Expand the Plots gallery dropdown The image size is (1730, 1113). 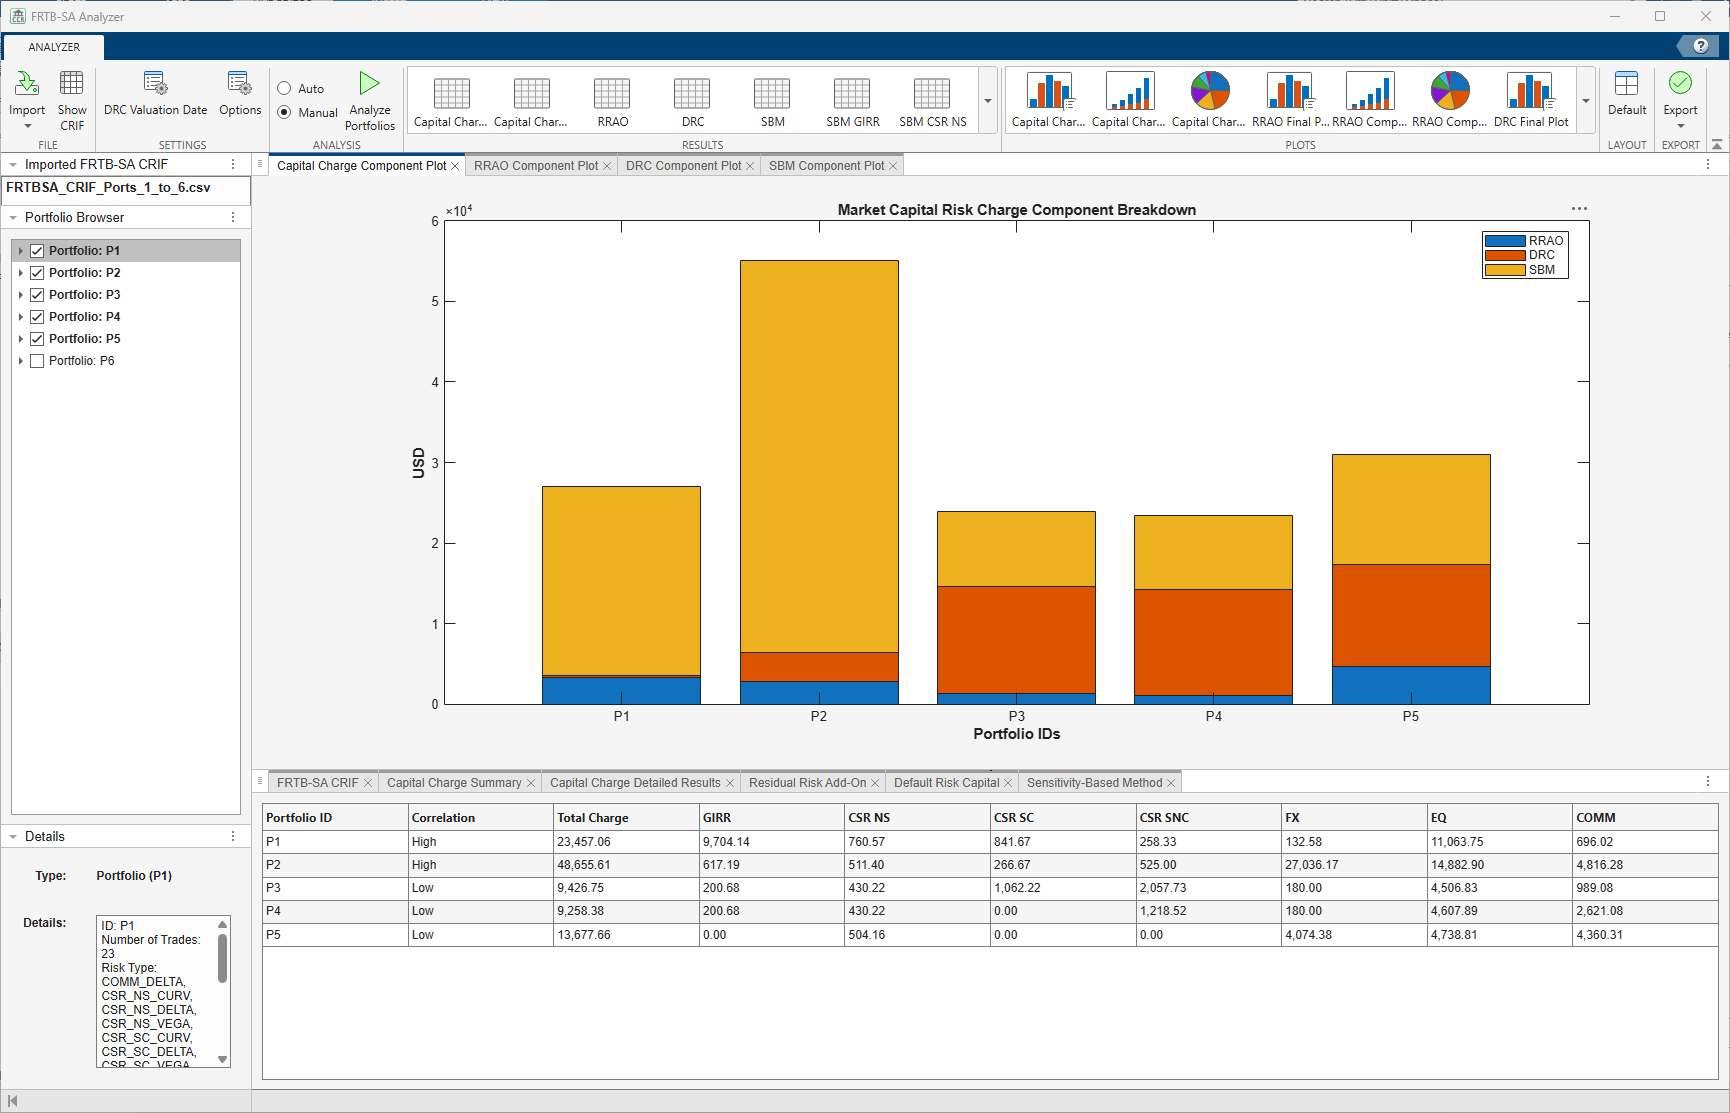click(1585, 101)
